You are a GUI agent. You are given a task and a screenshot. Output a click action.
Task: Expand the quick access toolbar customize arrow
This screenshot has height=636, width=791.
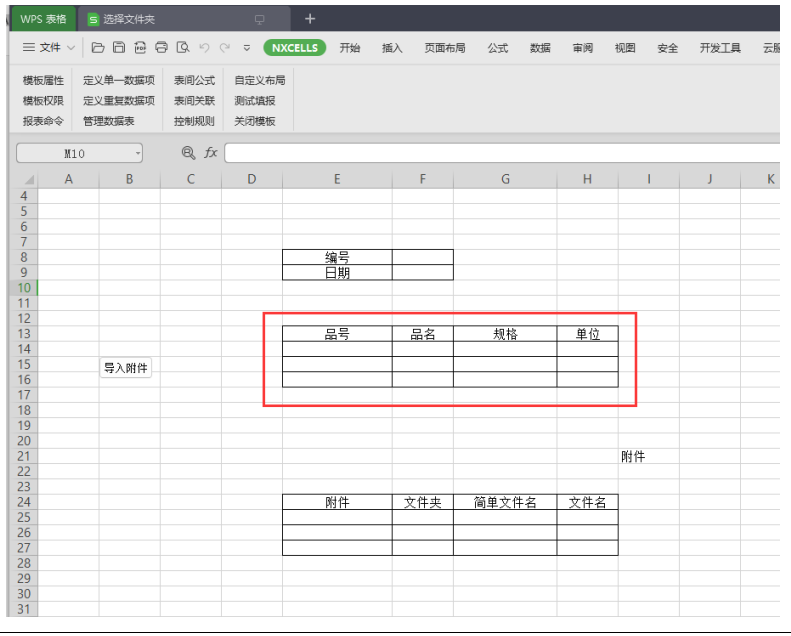pos(247,48)
